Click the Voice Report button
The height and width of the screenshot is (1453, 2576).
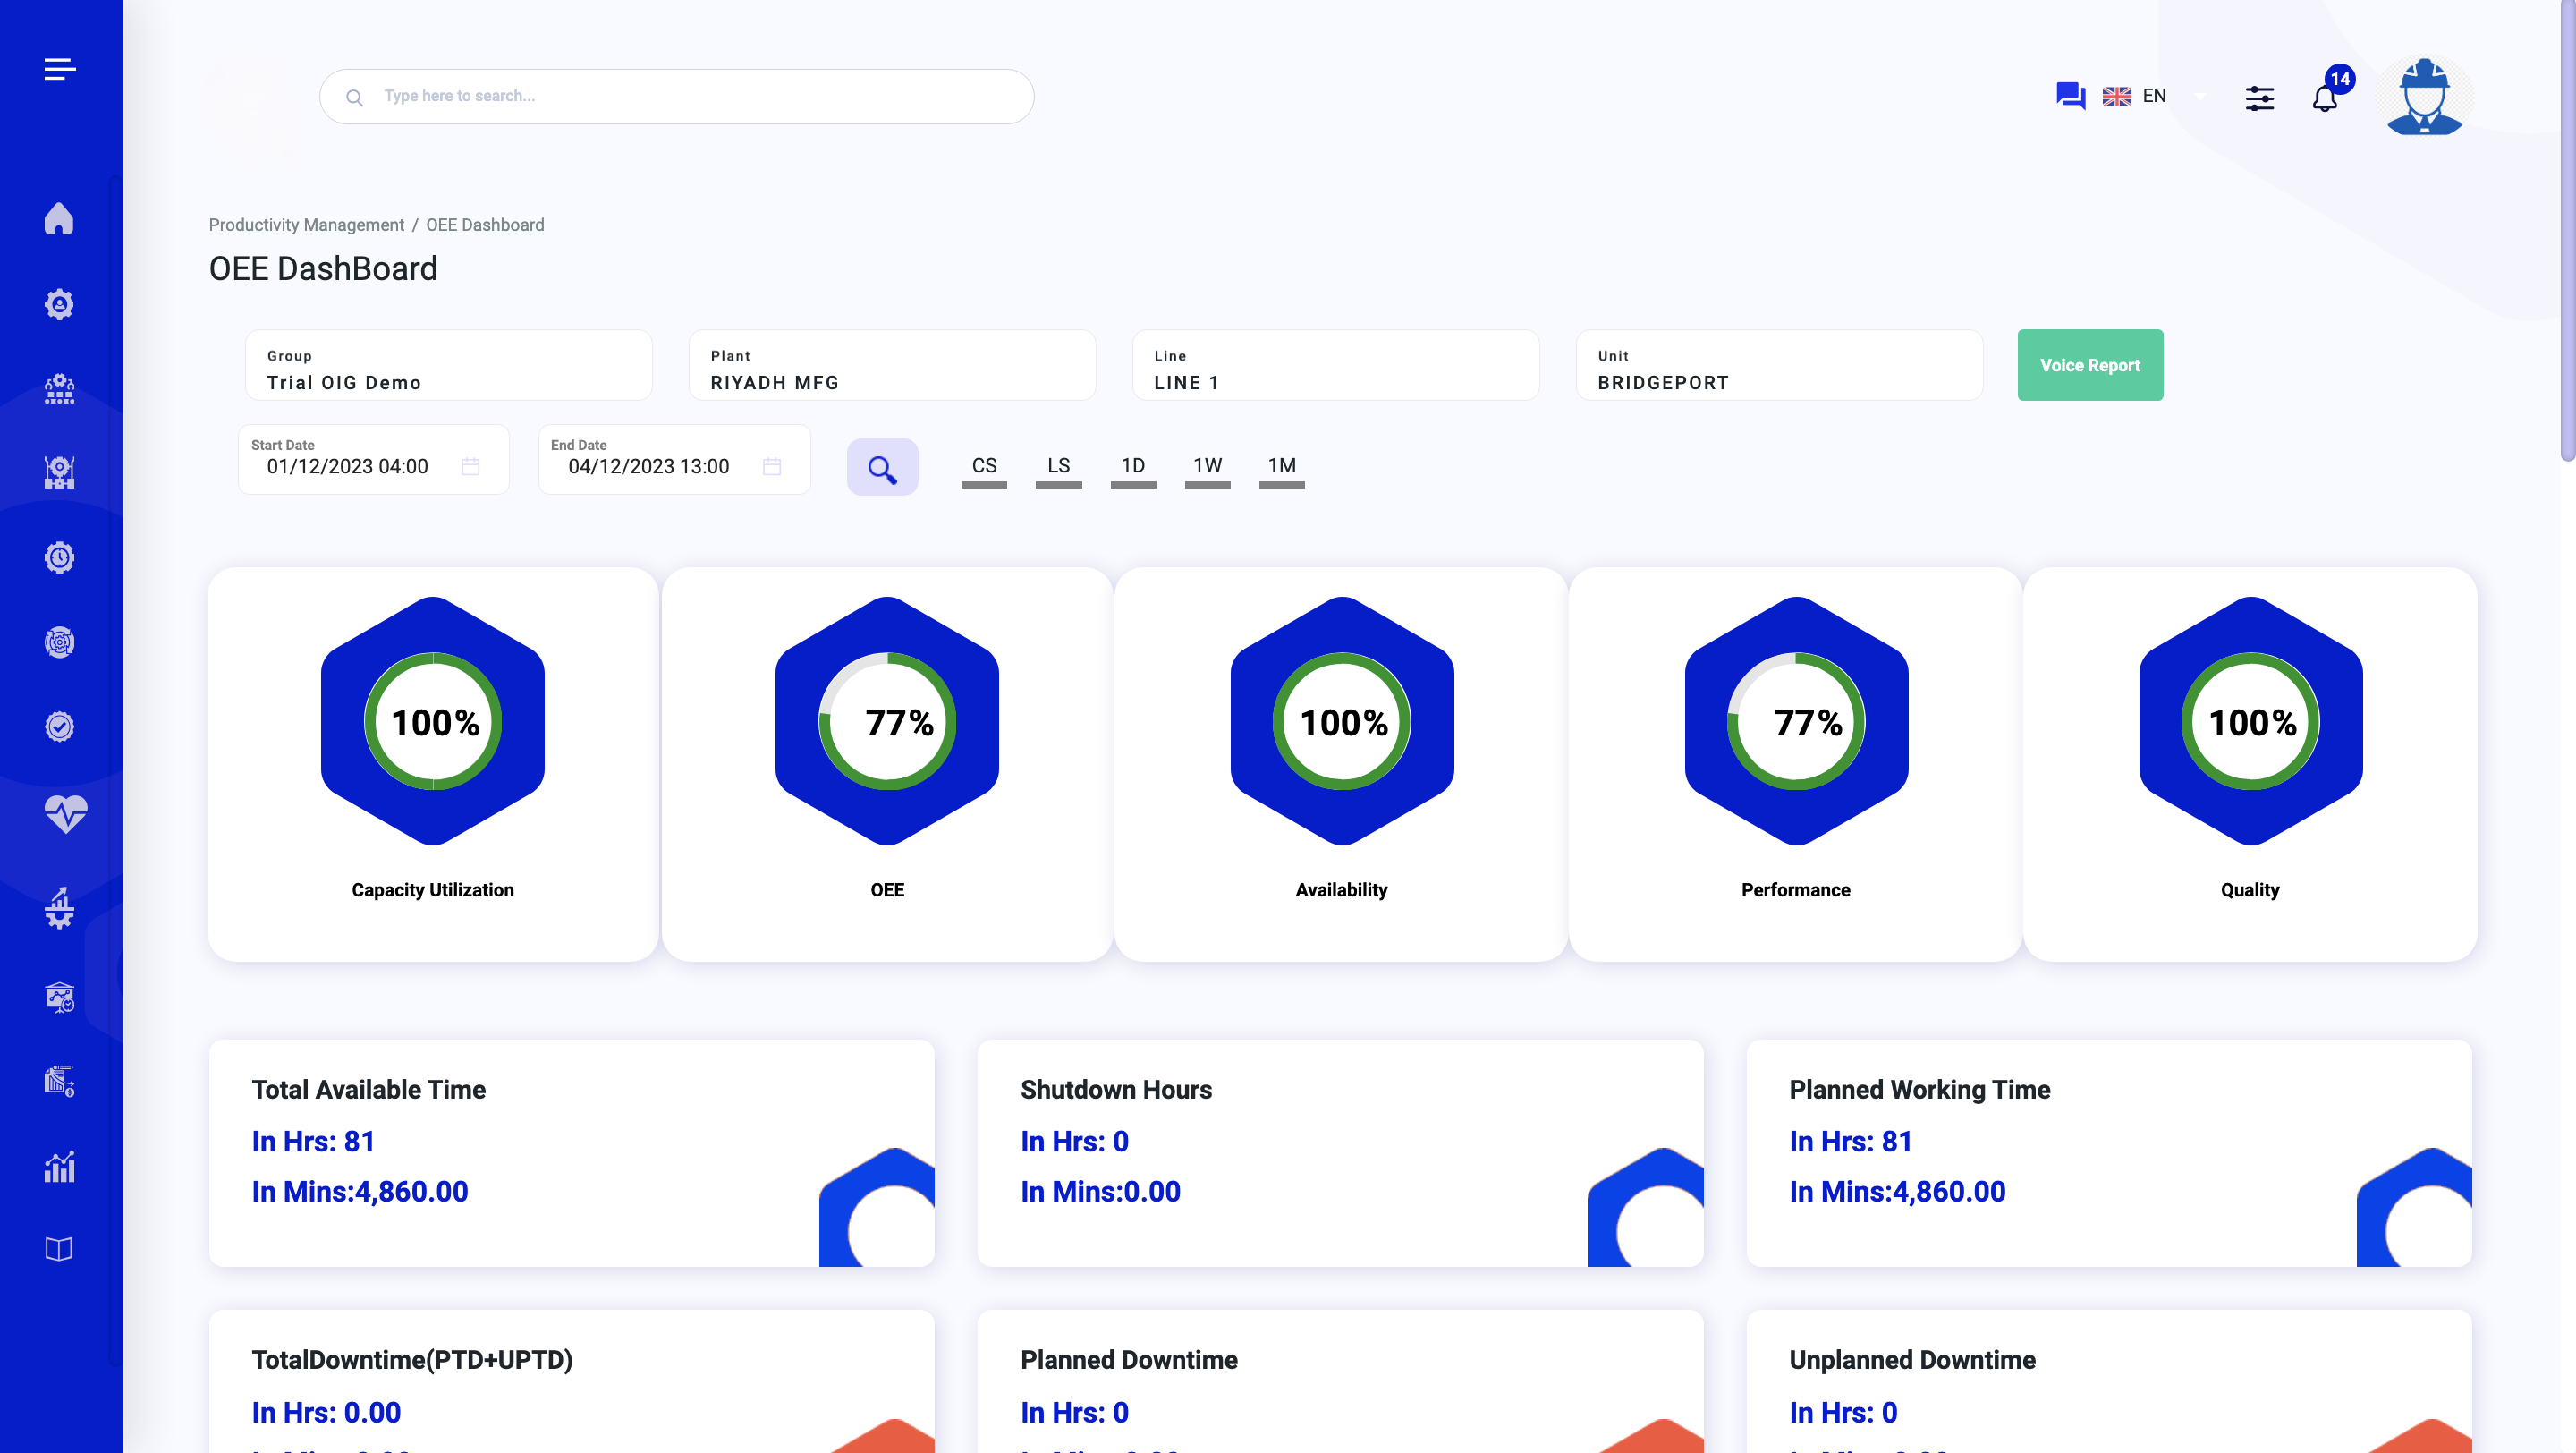pos(2090,365)
